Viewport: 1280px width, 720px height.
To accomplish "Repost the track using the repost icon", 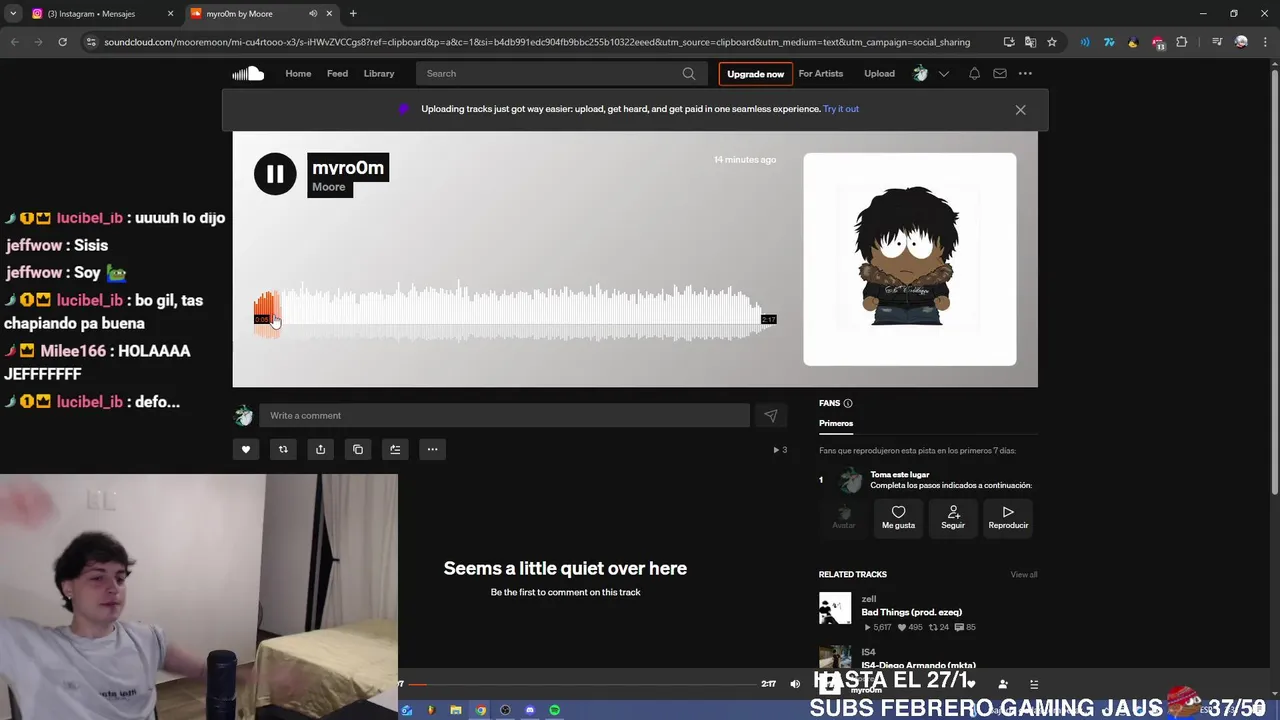I will click(283, 449).
